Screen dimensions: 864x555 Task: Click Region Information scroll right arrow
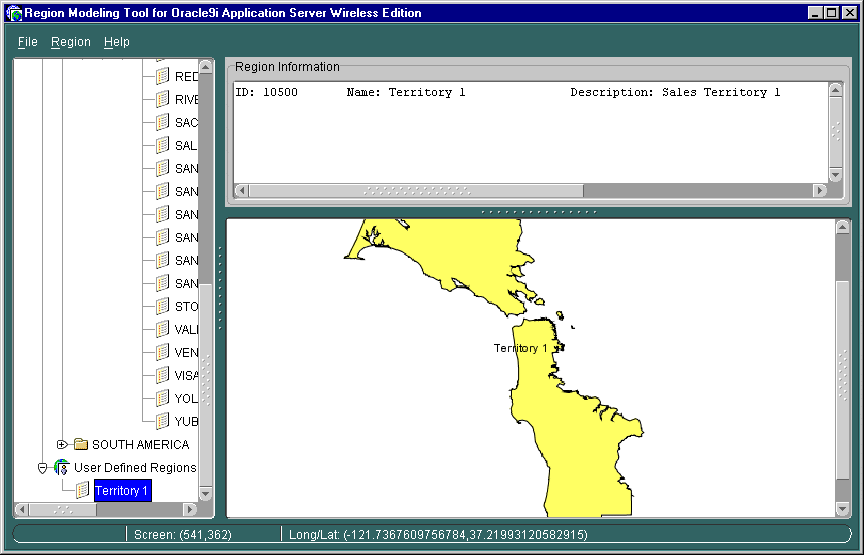pos(820,191)
